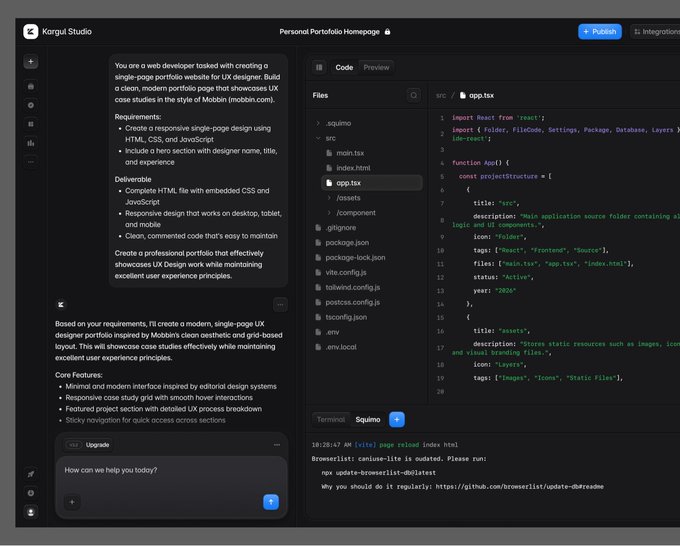Screen dimensions: 680x546
Task: Click the Kargul Studio logo icon
Action: pos(31,32)
